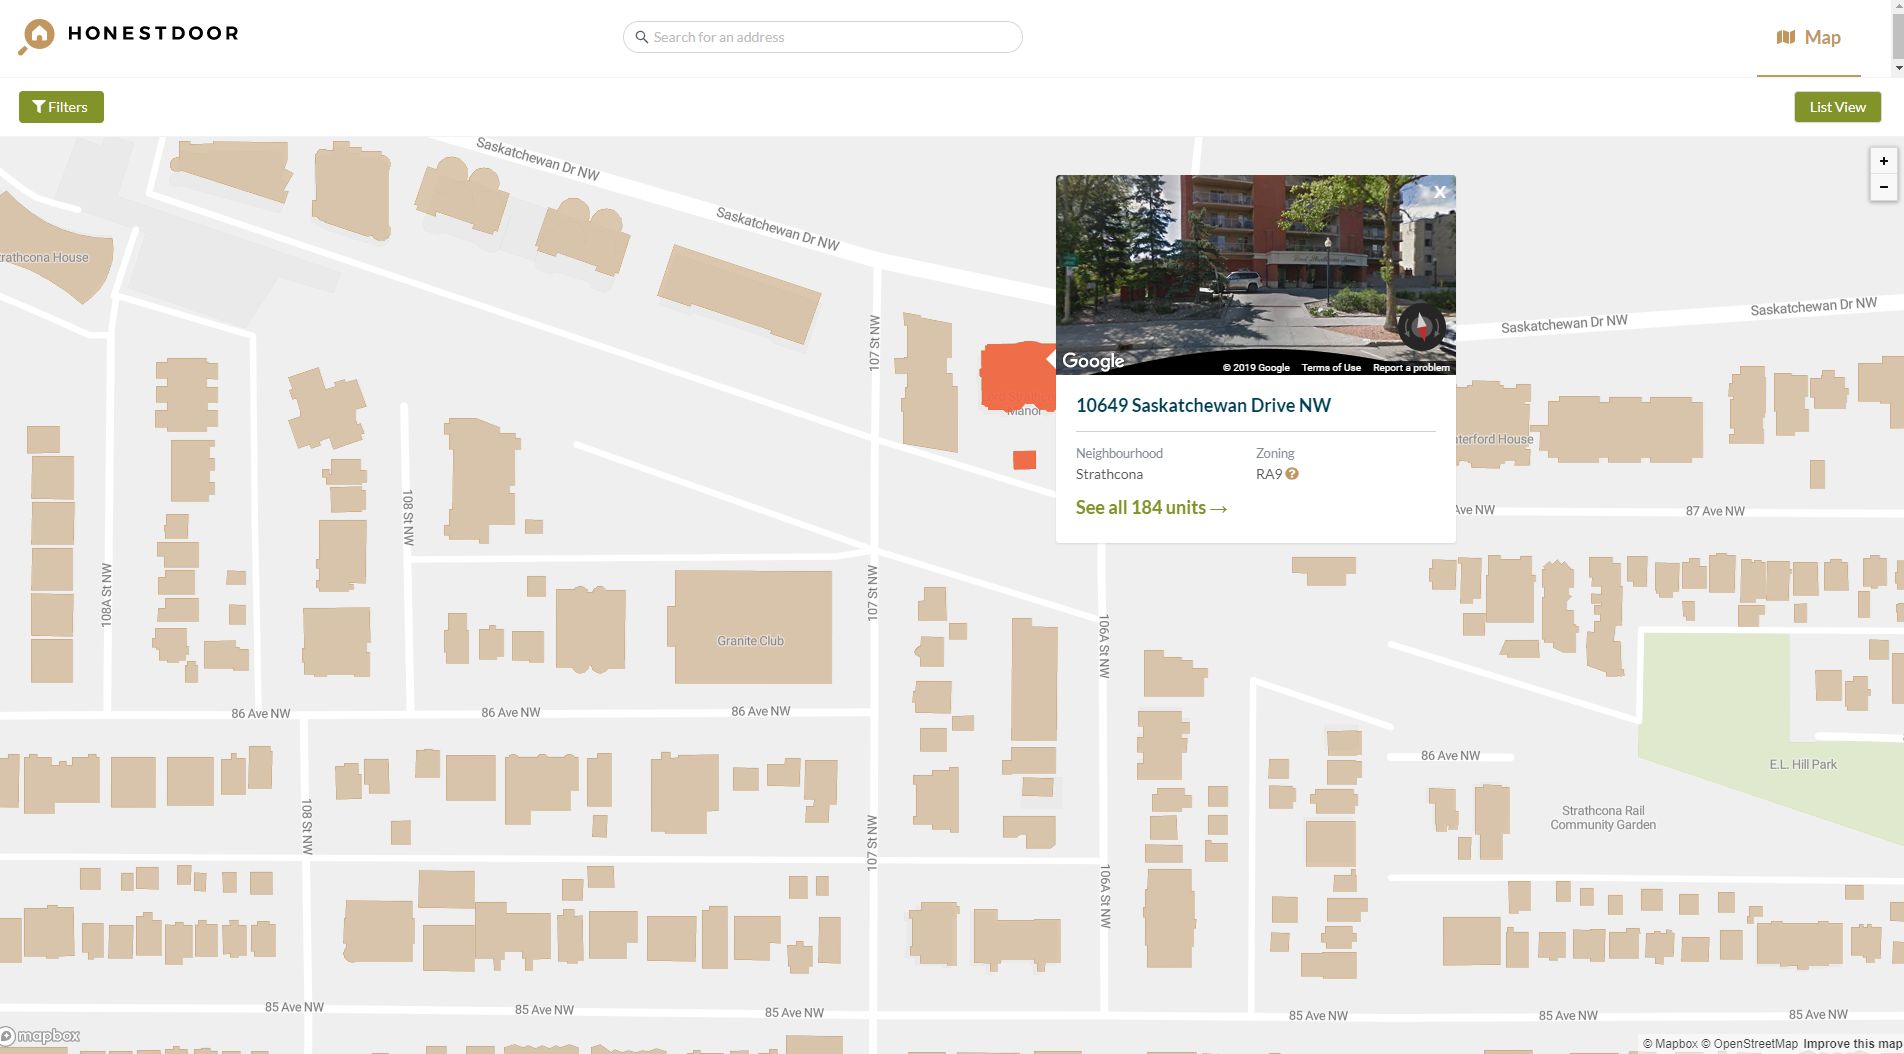
Task: Click inside the address search field
Action: 820,37
